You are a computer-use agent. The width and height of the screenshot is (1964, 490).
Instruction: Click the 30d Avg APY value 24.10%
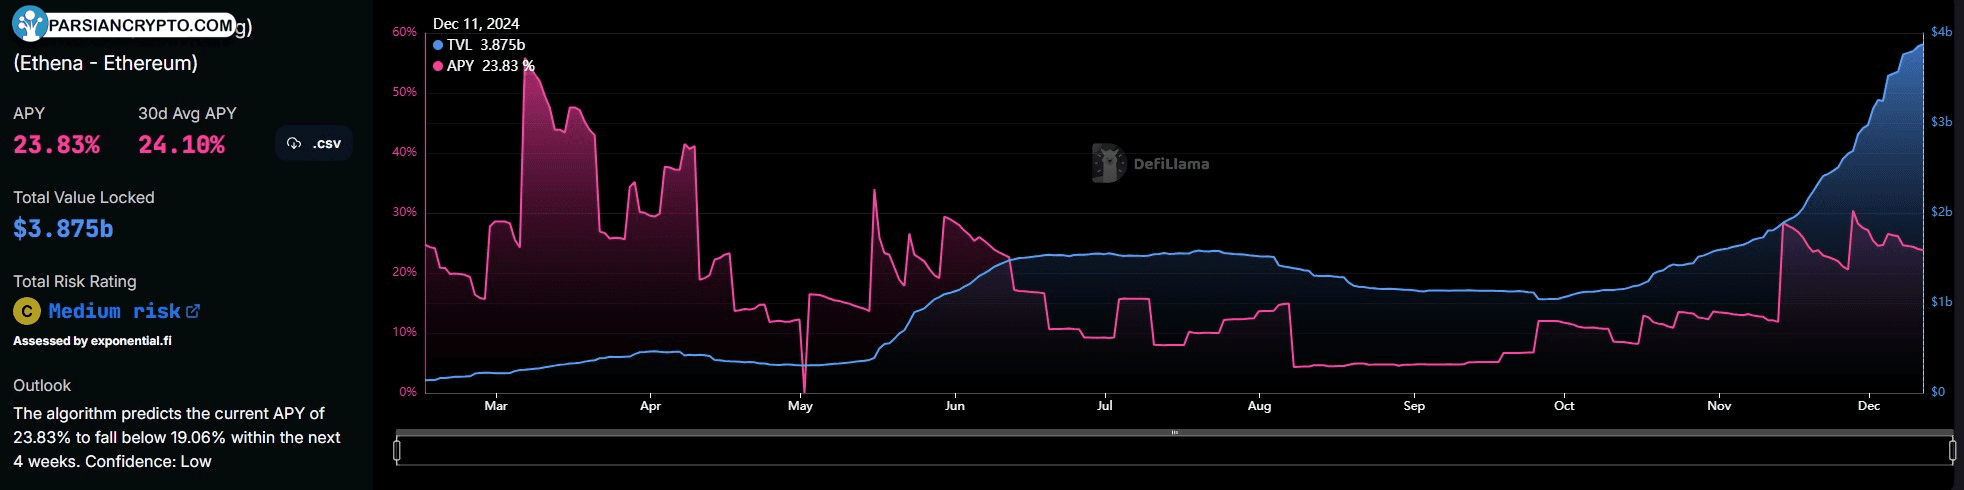(182, 145)
